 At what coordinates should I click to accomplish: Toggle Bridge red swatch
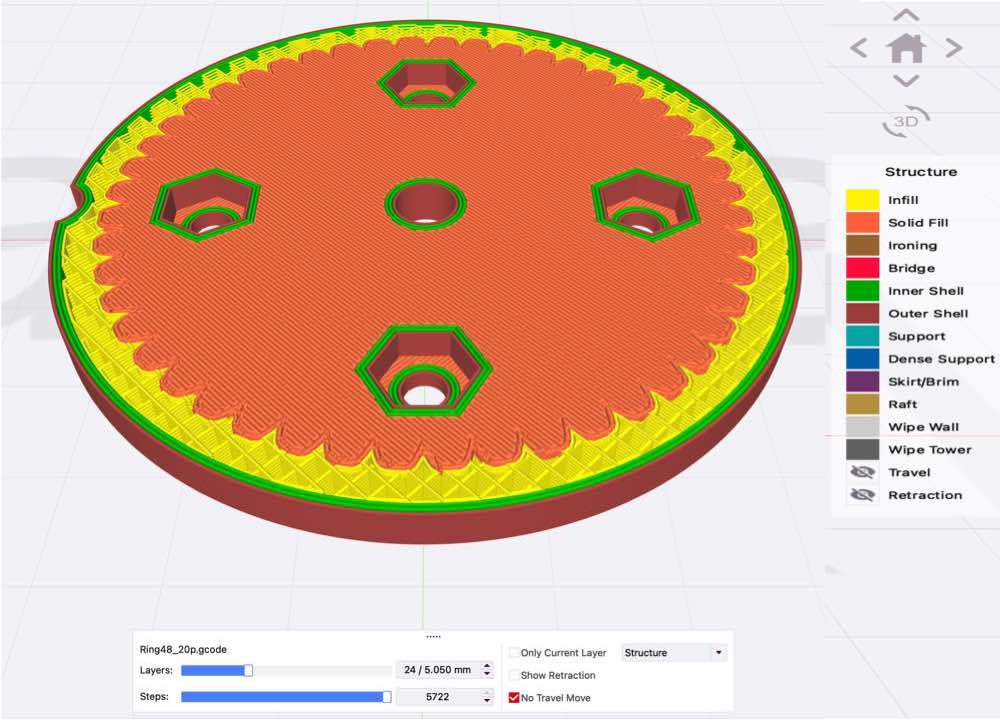pyautogui.click(x=862, y=268)
